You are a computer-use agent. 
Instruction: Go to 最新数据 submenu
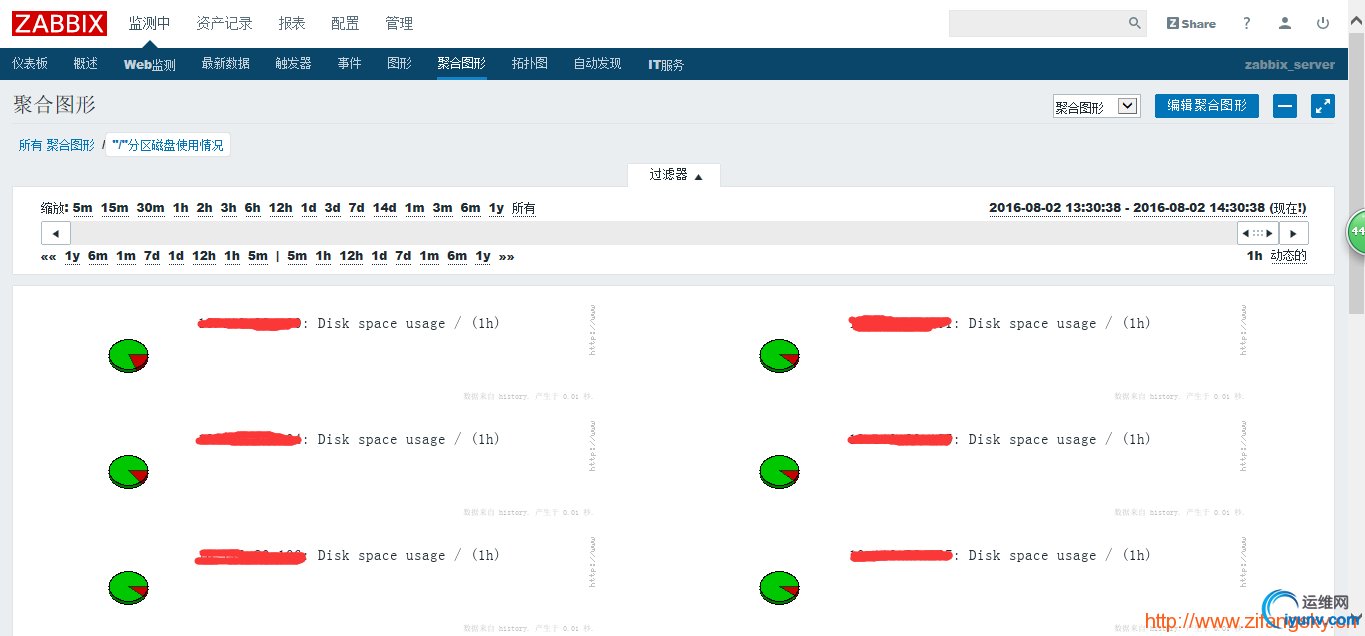click(x=226, y=64)
